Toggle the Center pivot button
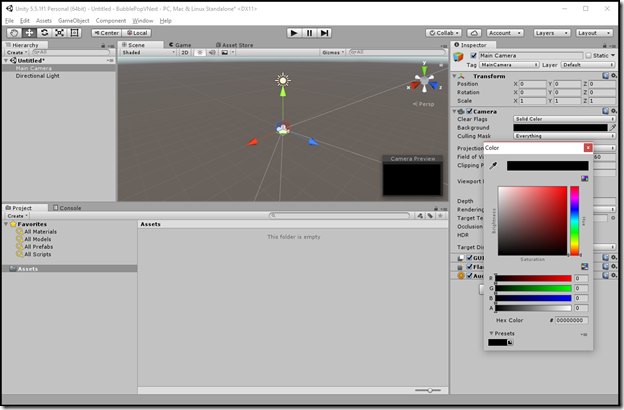This screenshot has height=410, width=624. tap(106, 33)
